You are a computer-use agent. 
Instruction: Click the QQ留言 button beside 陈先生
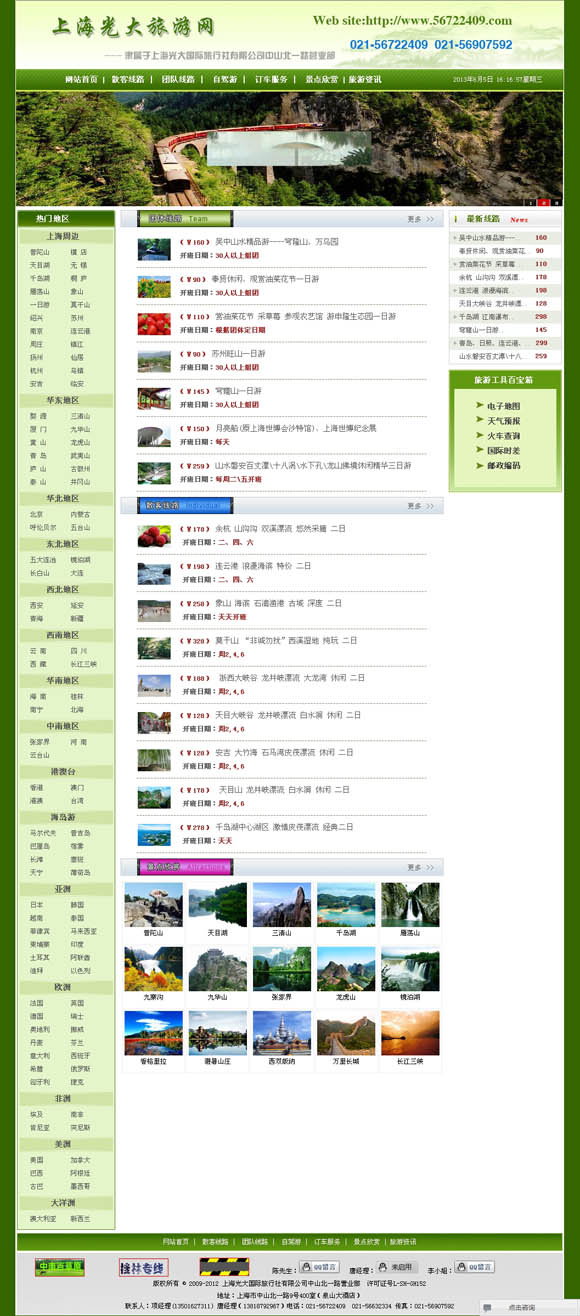click(319, 1267)
